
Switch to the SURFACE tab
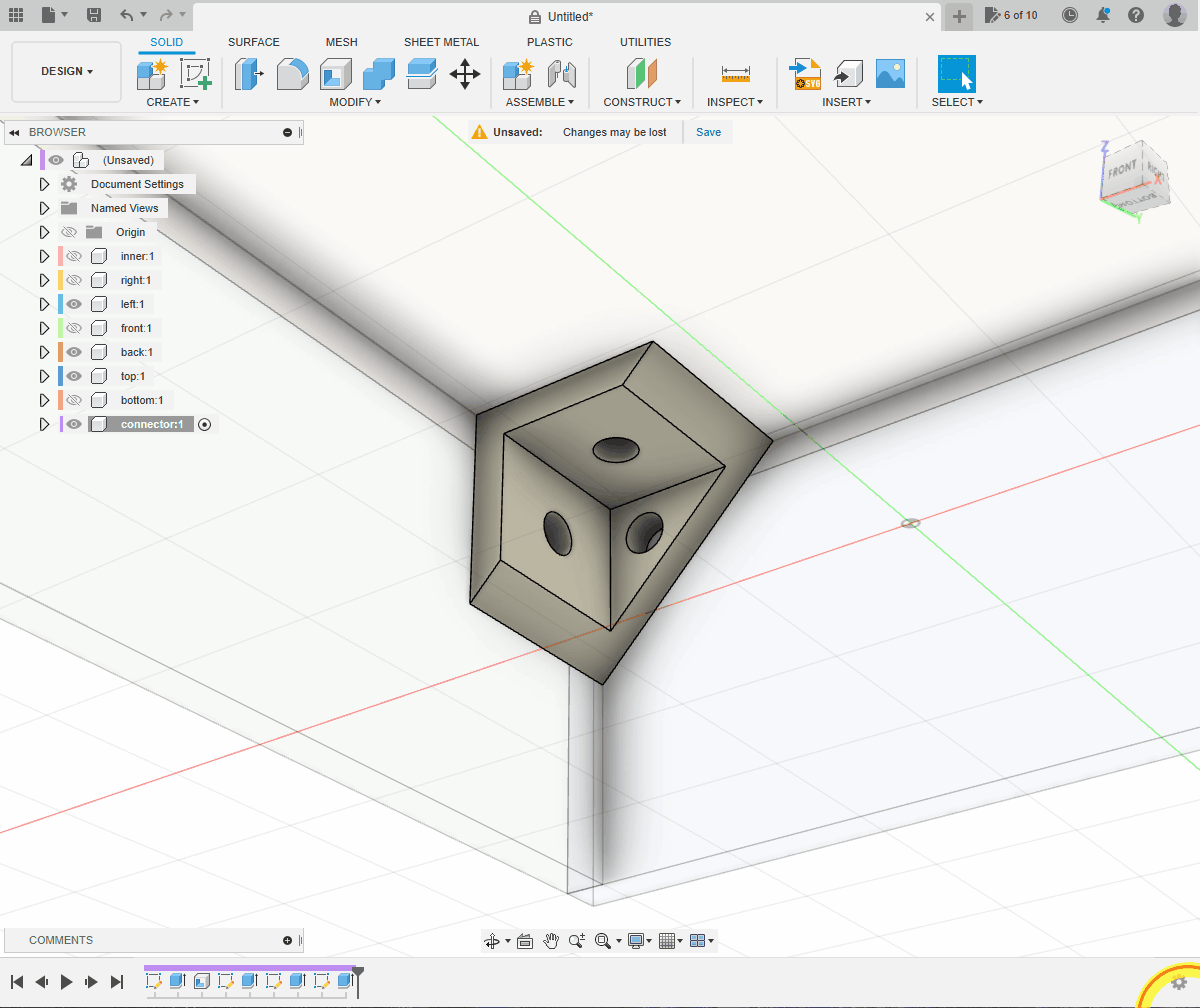point(253,42)
